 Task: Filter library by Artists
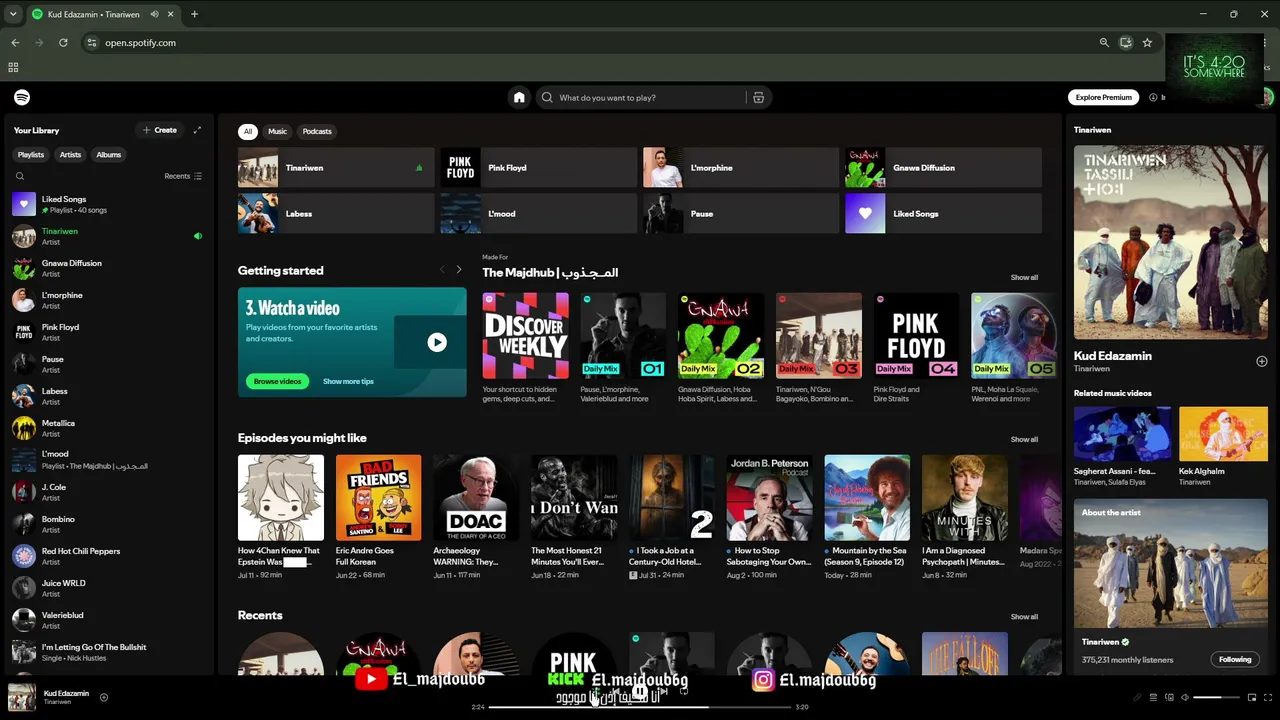point(70,155)
